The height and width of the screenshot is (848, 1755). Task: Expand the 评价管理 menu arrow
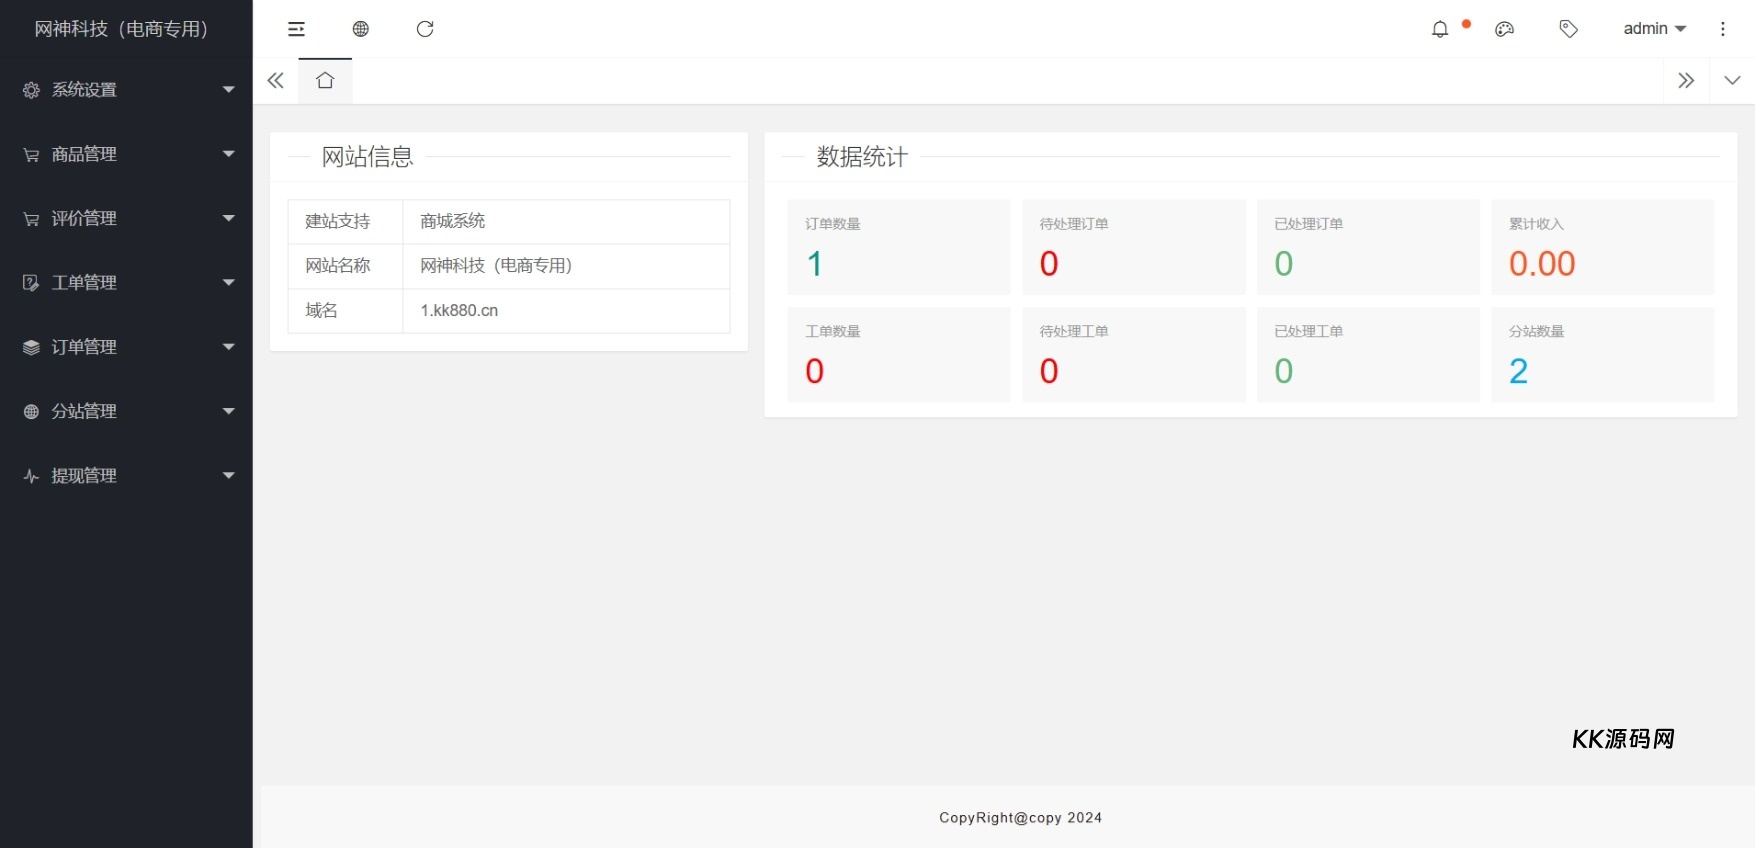point(229,218)
